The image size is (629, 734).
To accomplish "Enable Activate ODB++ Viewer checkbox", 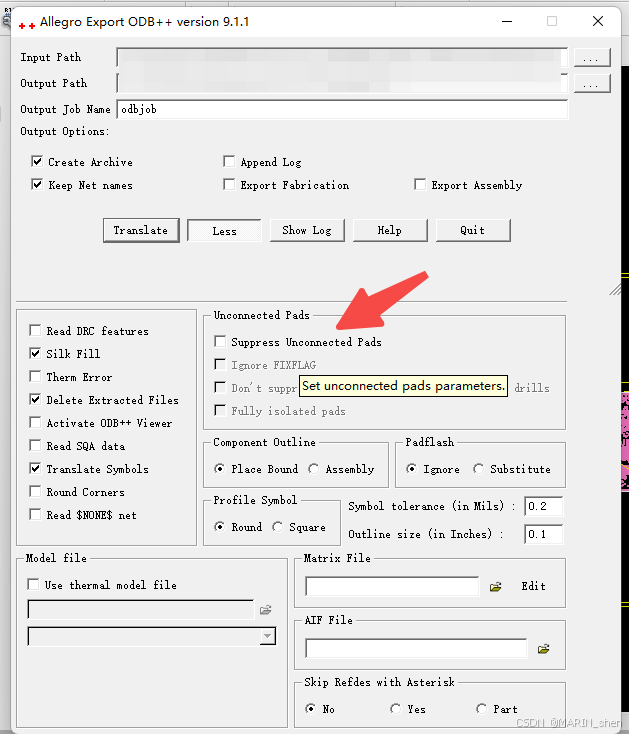I will 35,422.
